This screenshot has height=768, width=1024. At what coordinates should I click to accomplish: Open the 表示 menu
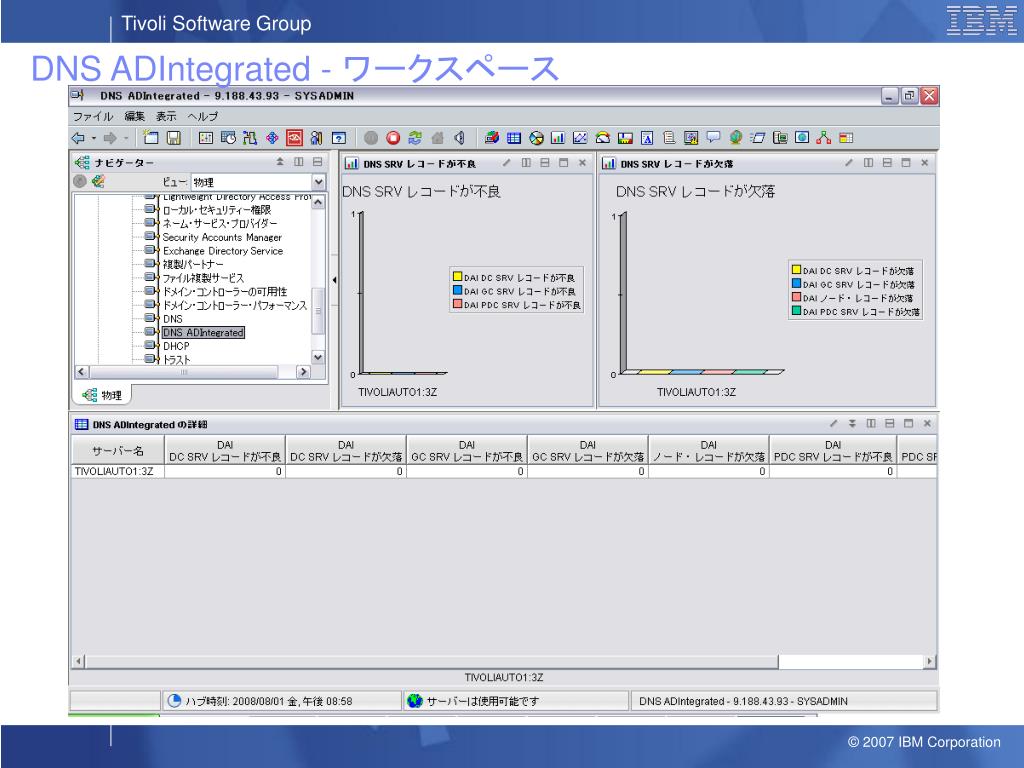tap(166, 116)
